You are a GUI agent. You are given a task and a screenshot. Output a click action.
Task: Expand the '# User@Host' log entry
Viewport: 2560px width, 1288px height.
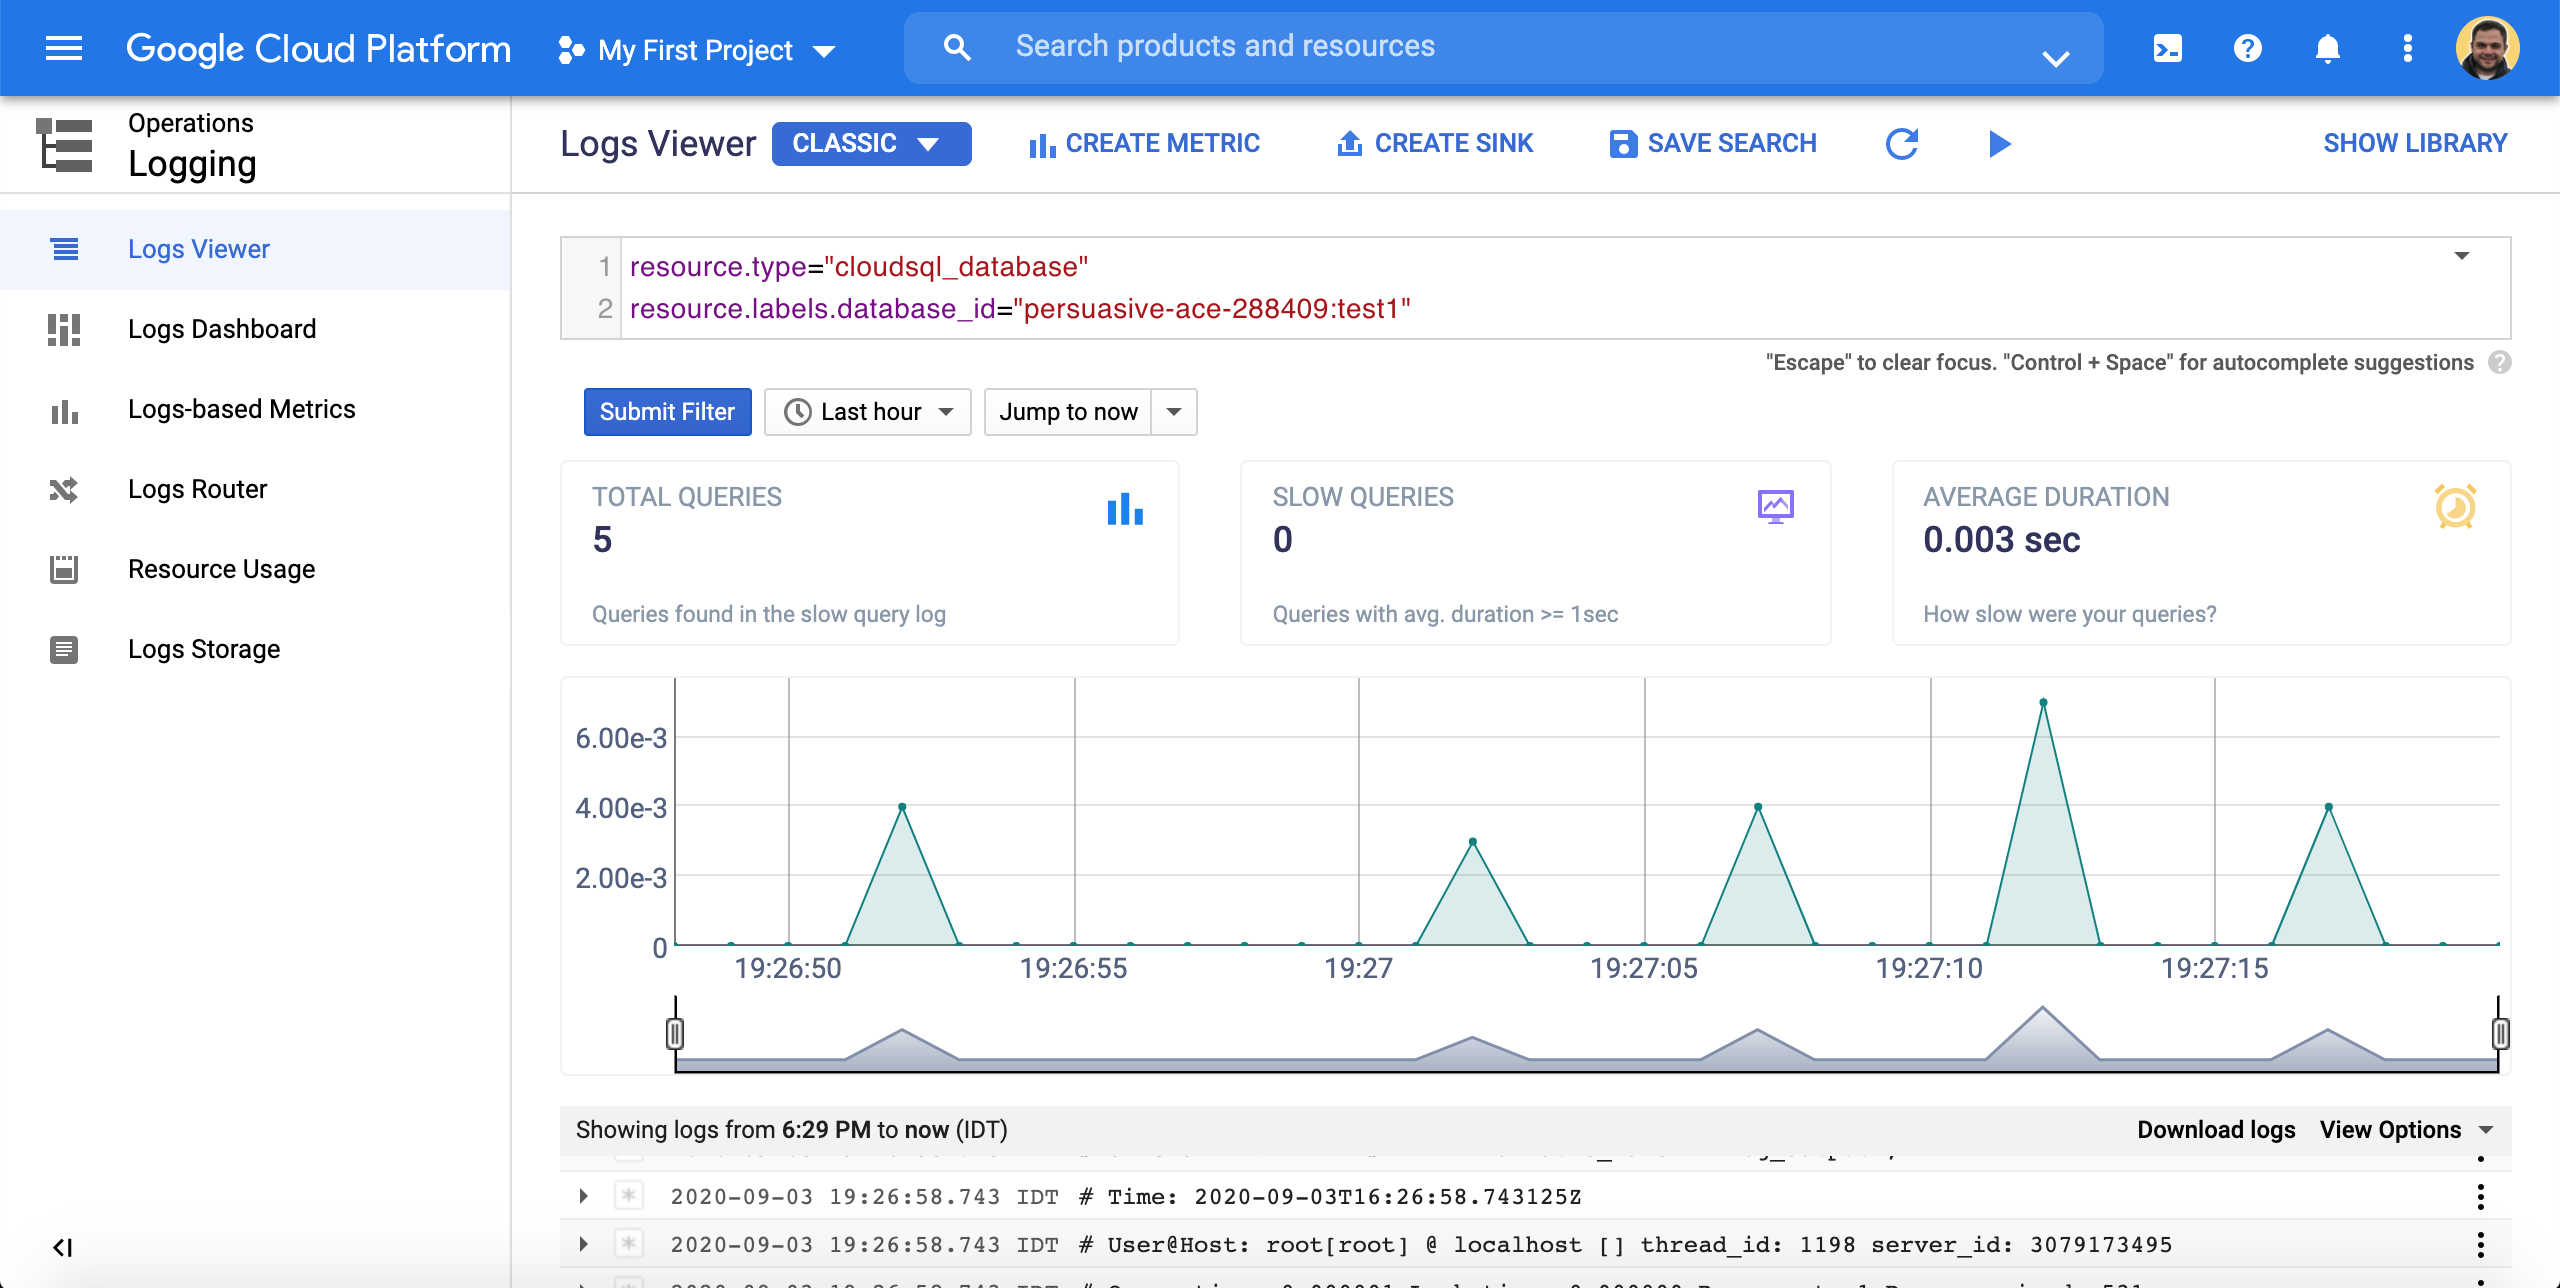pos(584,1244)
